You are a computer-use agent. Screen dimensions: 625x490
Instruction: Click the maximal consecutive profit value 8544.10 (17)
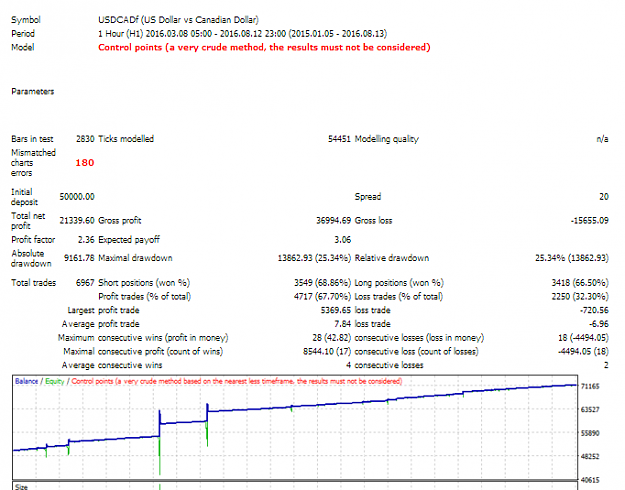[x=327, y=352]
